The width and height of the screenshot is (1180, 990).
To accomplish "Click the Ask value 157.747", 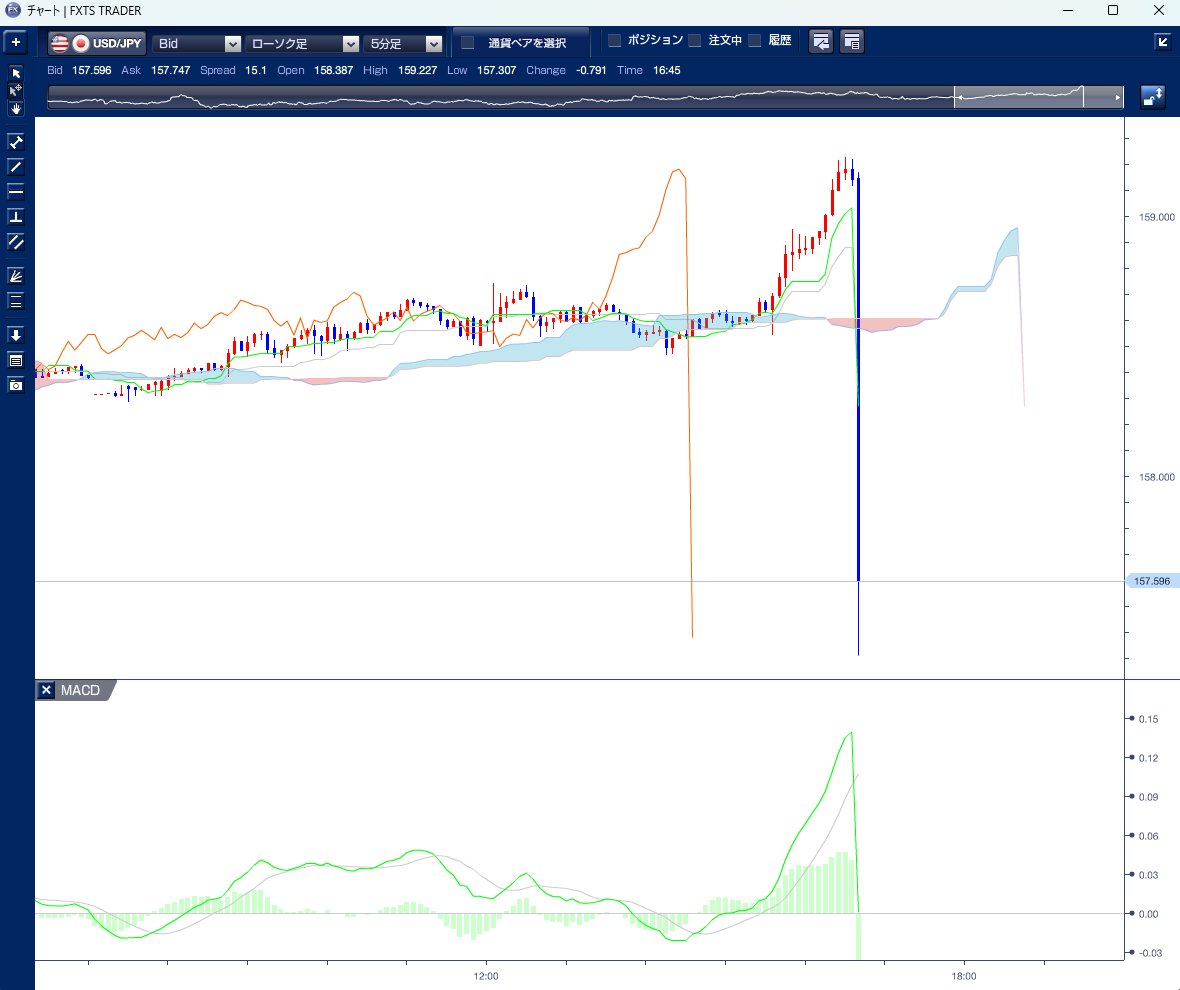I will pos(170,70).
